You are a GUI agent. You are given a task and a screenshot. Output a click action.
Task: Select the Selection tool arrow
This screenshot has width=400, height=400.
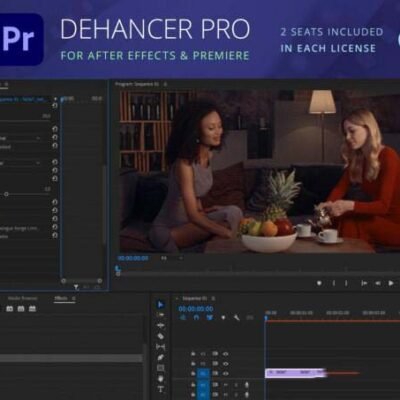coord(160,304)
